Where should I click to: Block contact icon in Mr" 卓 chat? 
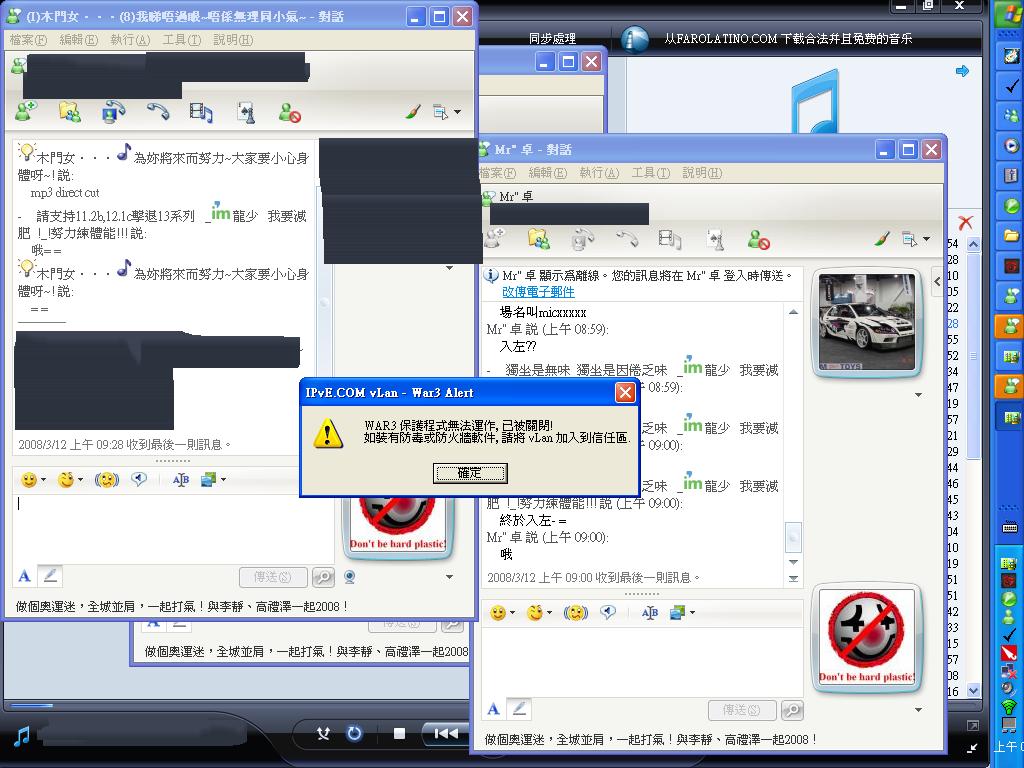[759, 239]
